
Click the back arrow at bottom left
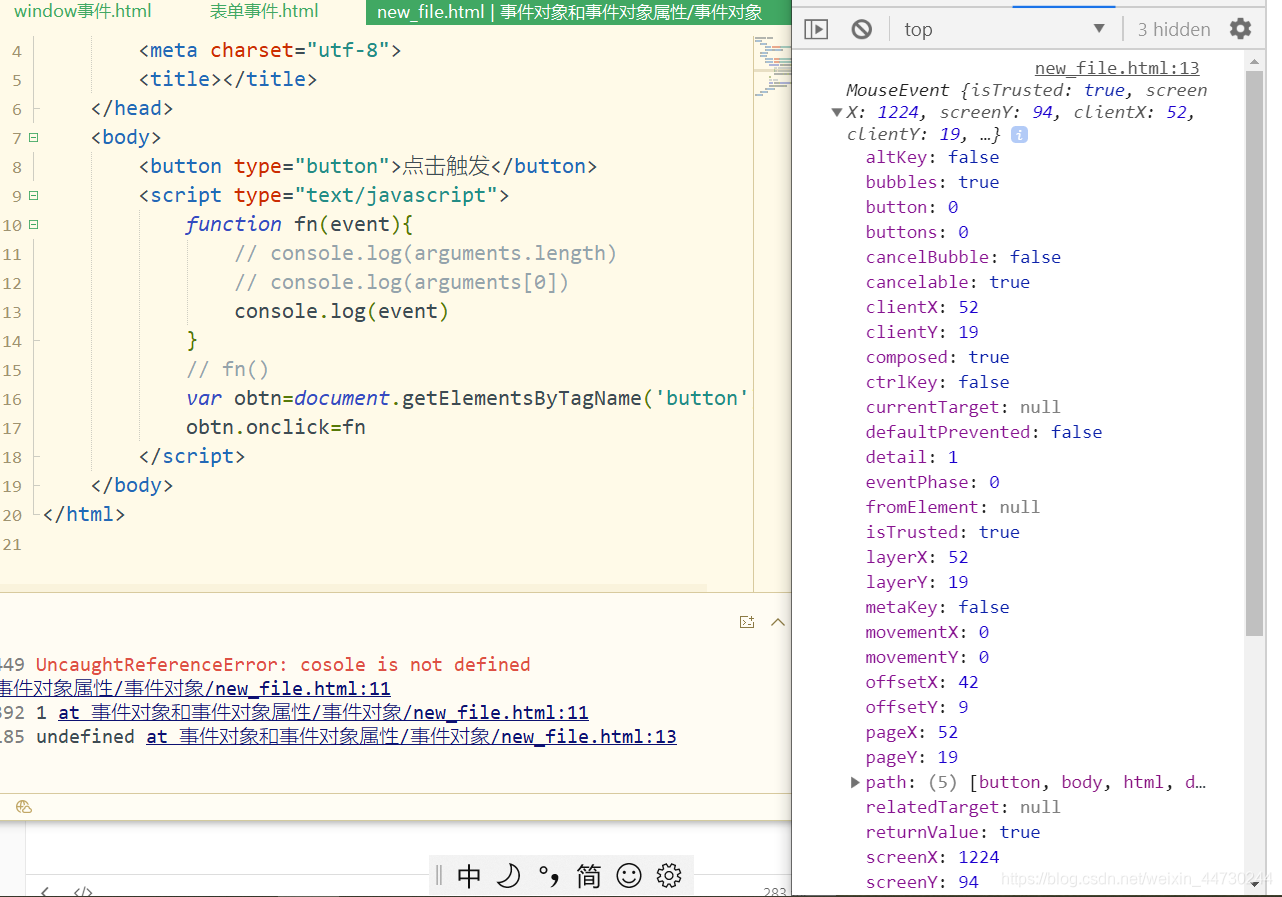(x=45, y=890)
